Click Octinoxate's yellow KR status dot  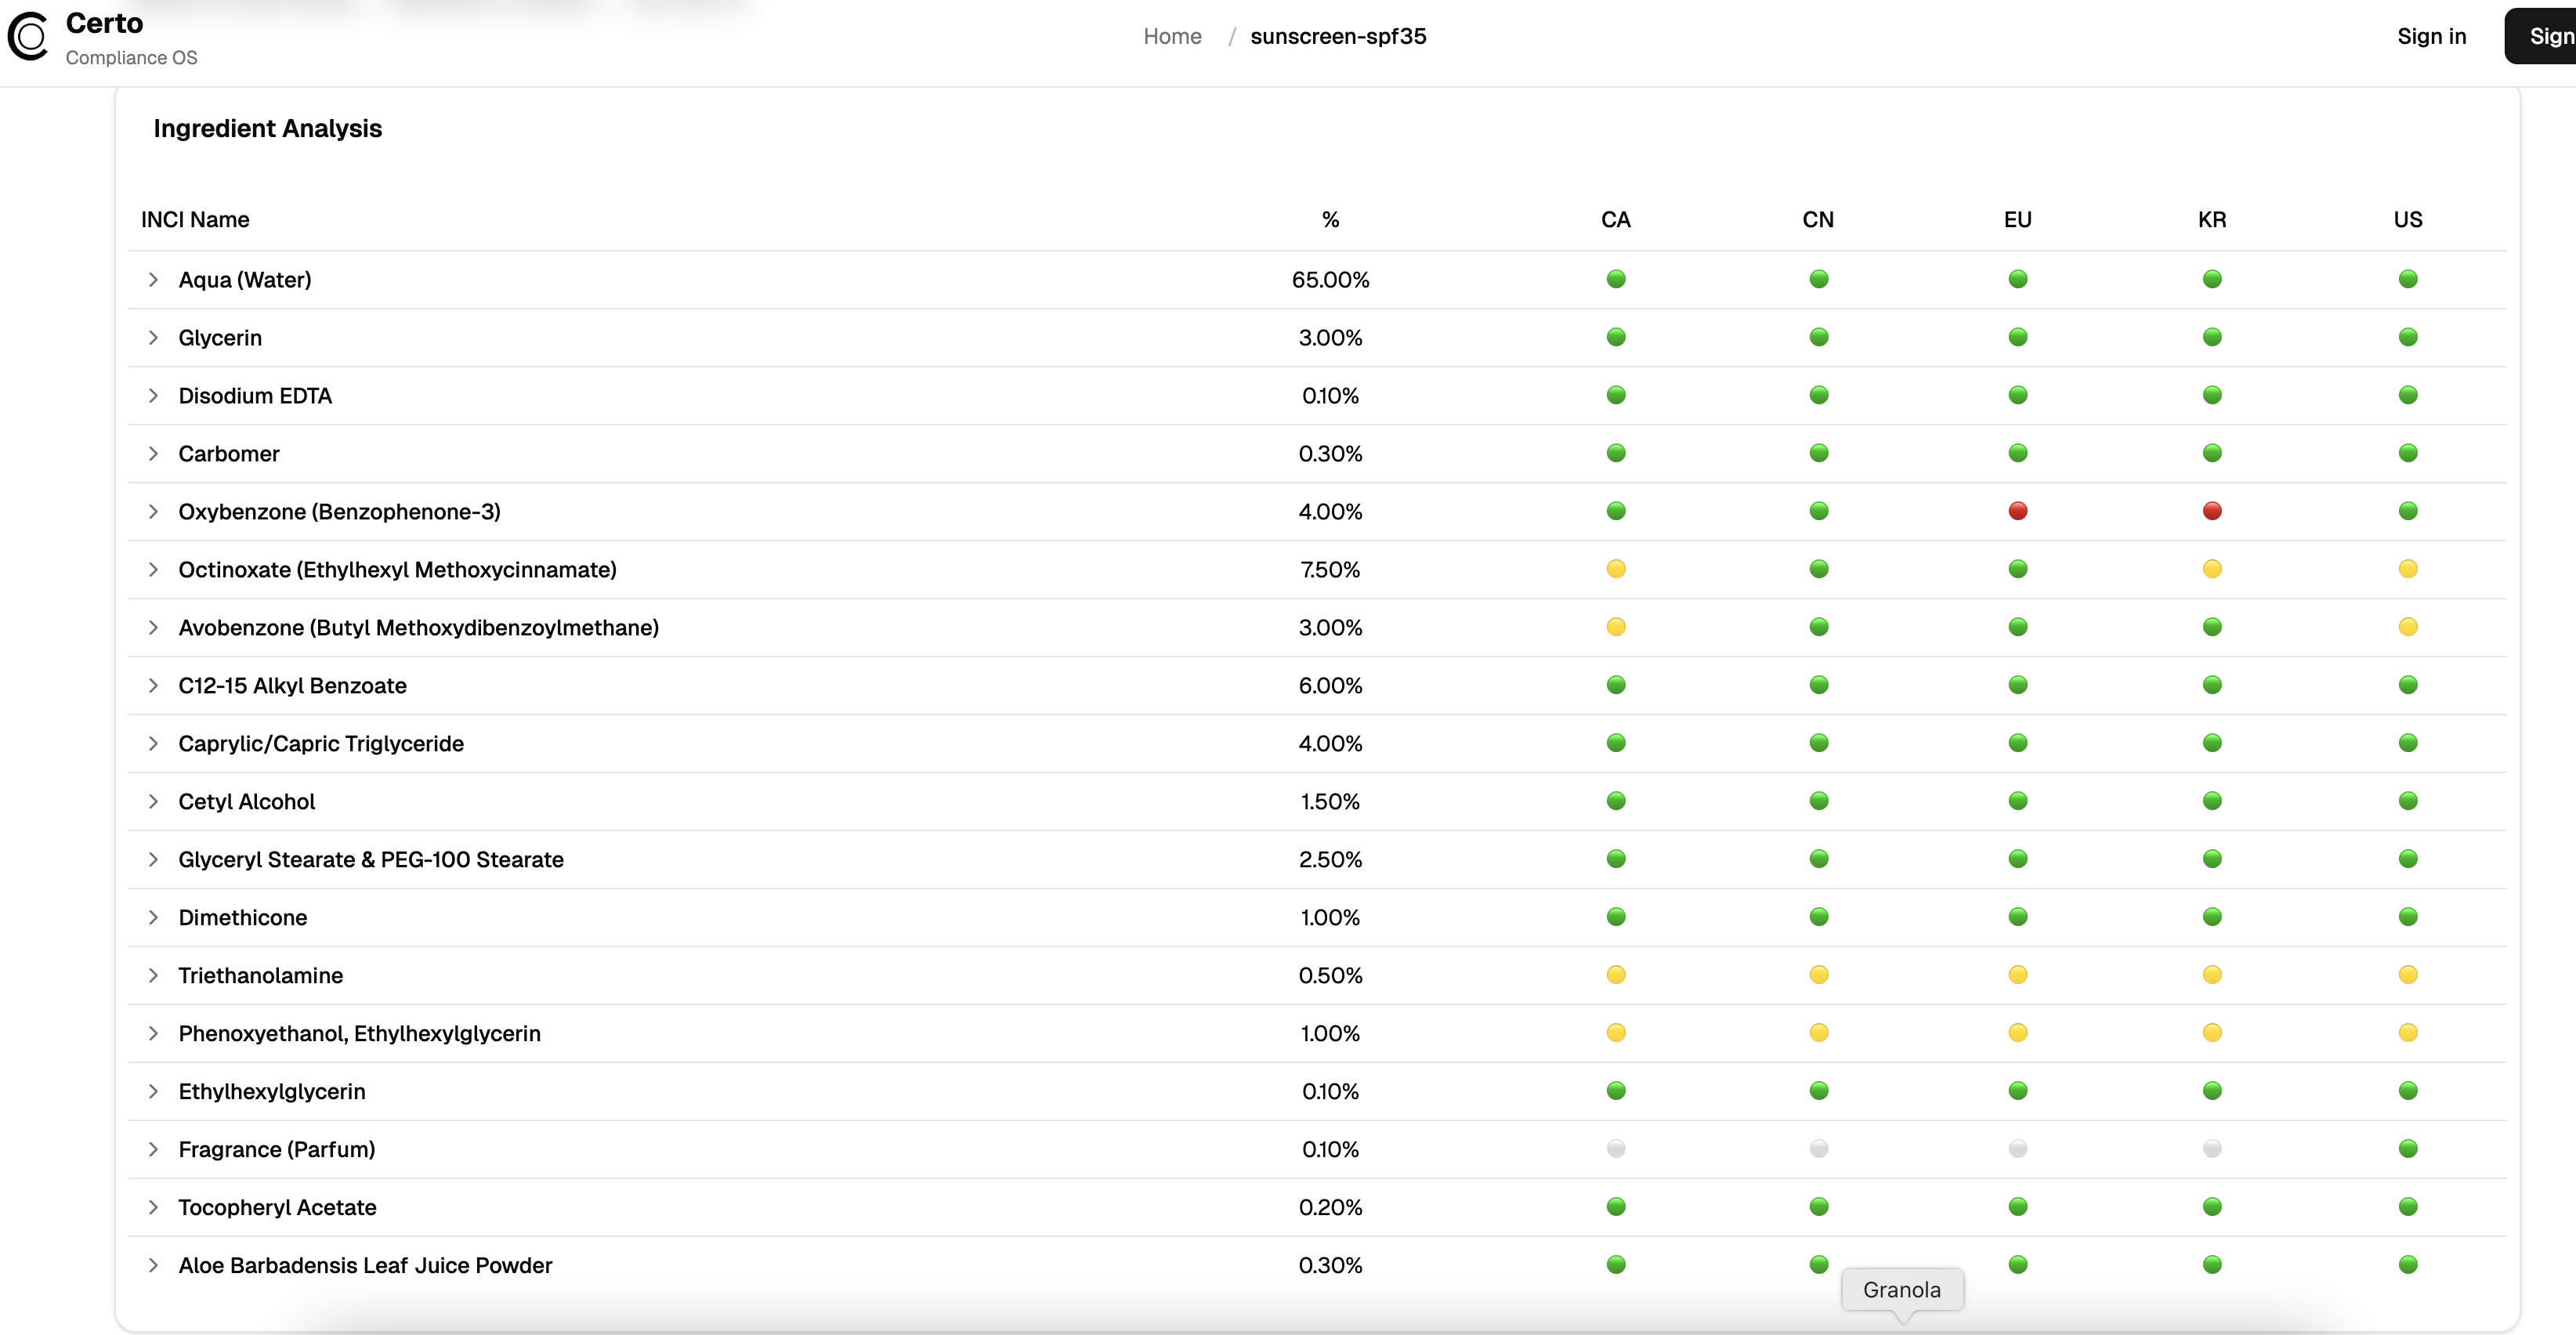[2212, 569]
